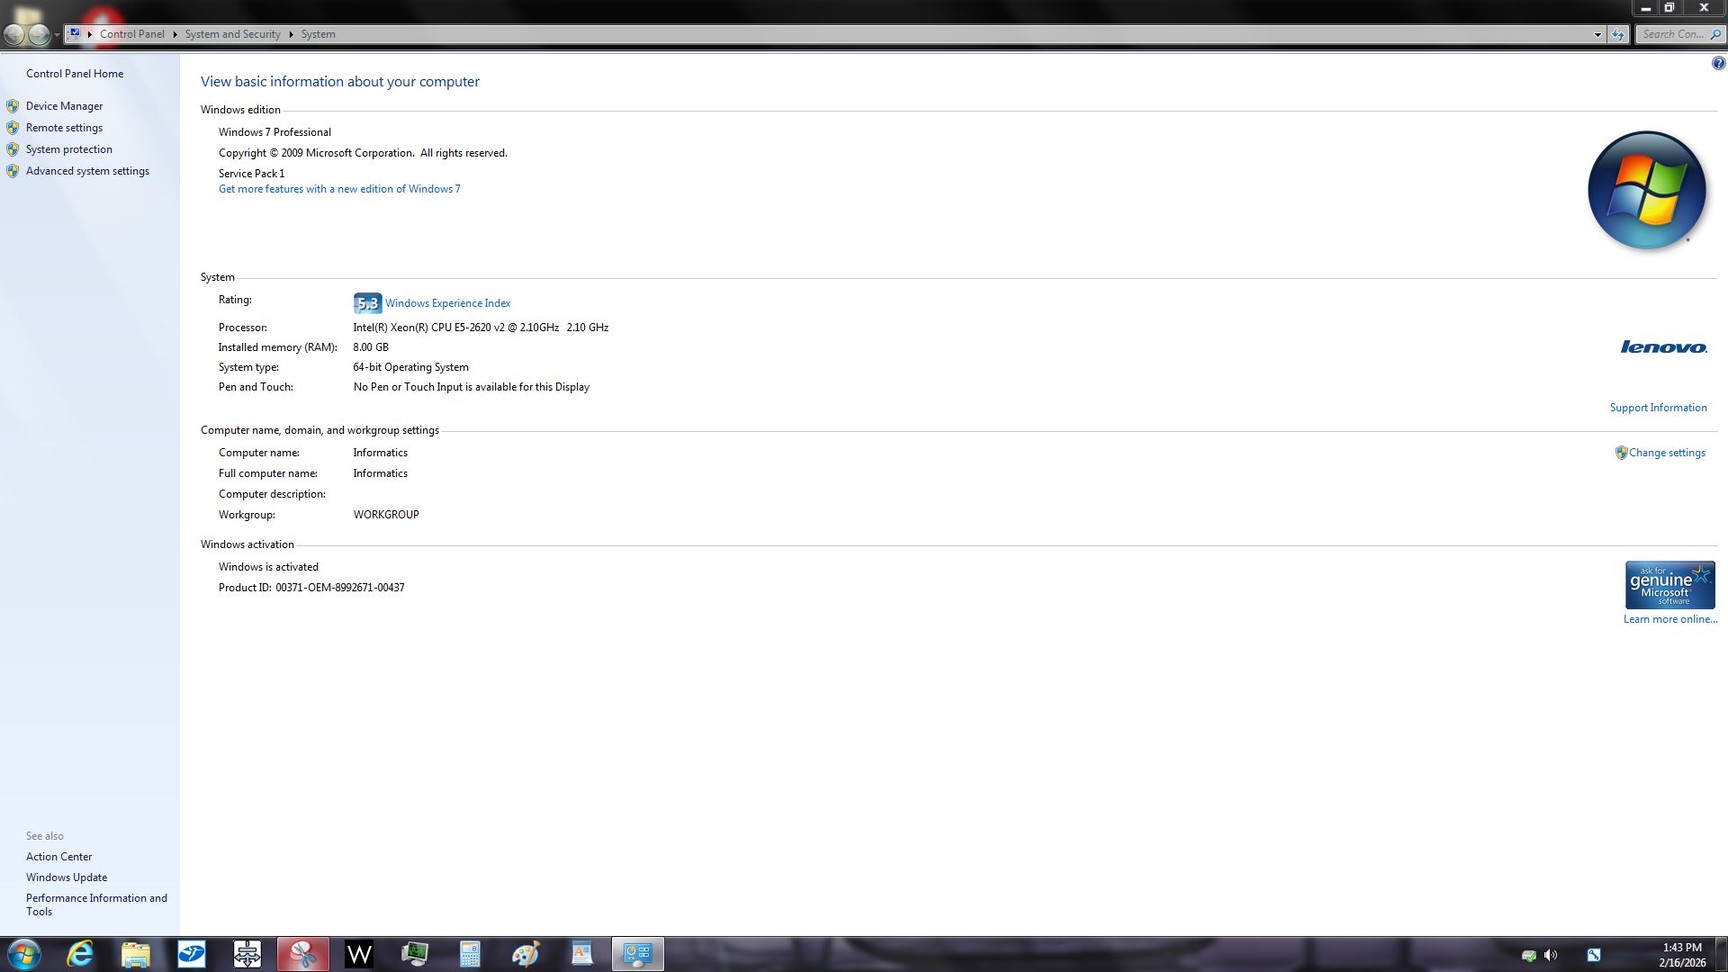Navigate to System and Security breadcrumb
This screenshot has height=972, width=1728.
(232, 34)
